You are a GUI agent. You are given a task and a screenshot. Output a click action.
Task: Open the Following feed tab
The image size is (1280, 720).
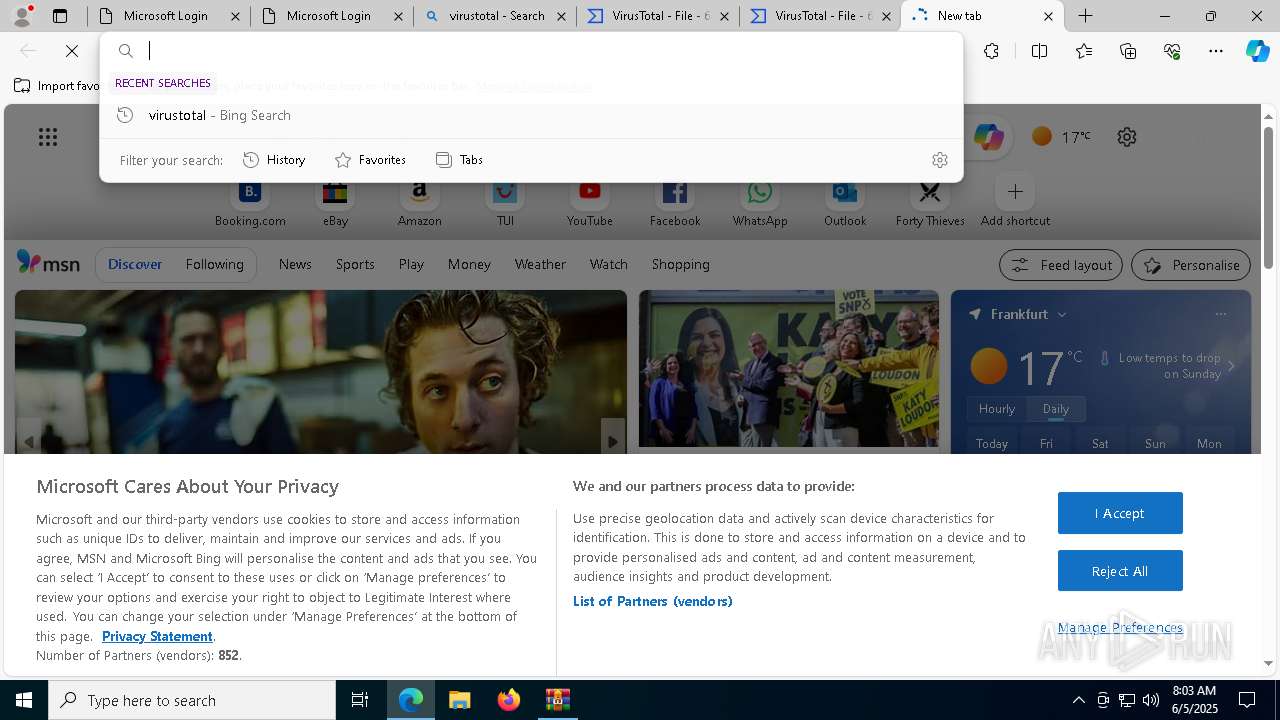click(x=214, y=264)
